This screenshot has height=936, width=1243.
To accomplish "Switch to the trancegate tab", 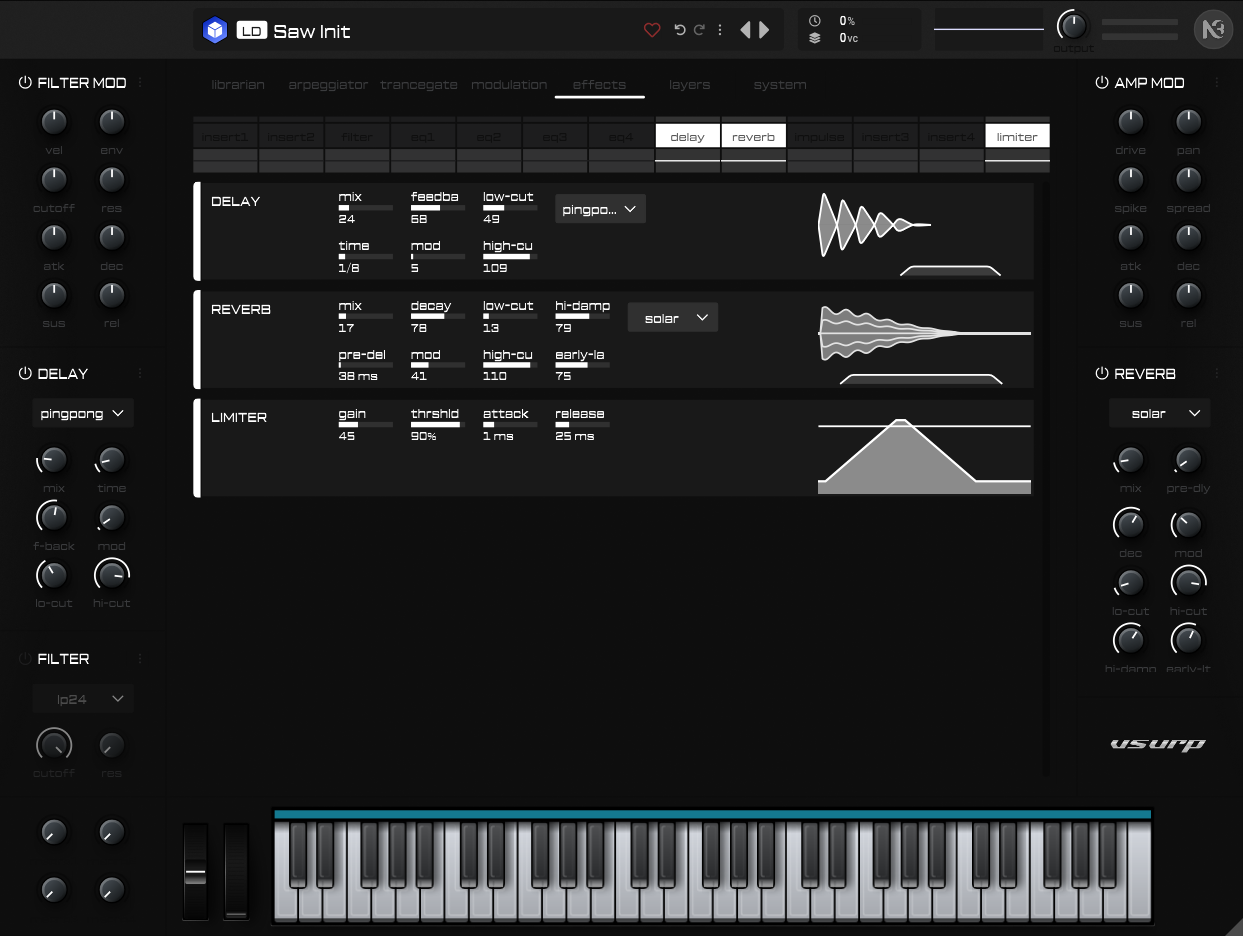I will [419, 85].
